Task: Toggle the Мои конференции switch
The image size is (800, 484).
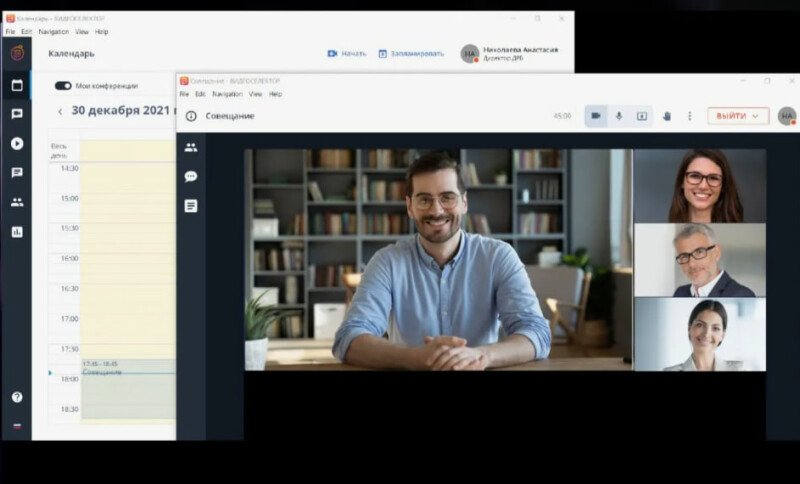Action: pyautogui.click(x=63, y=86)
